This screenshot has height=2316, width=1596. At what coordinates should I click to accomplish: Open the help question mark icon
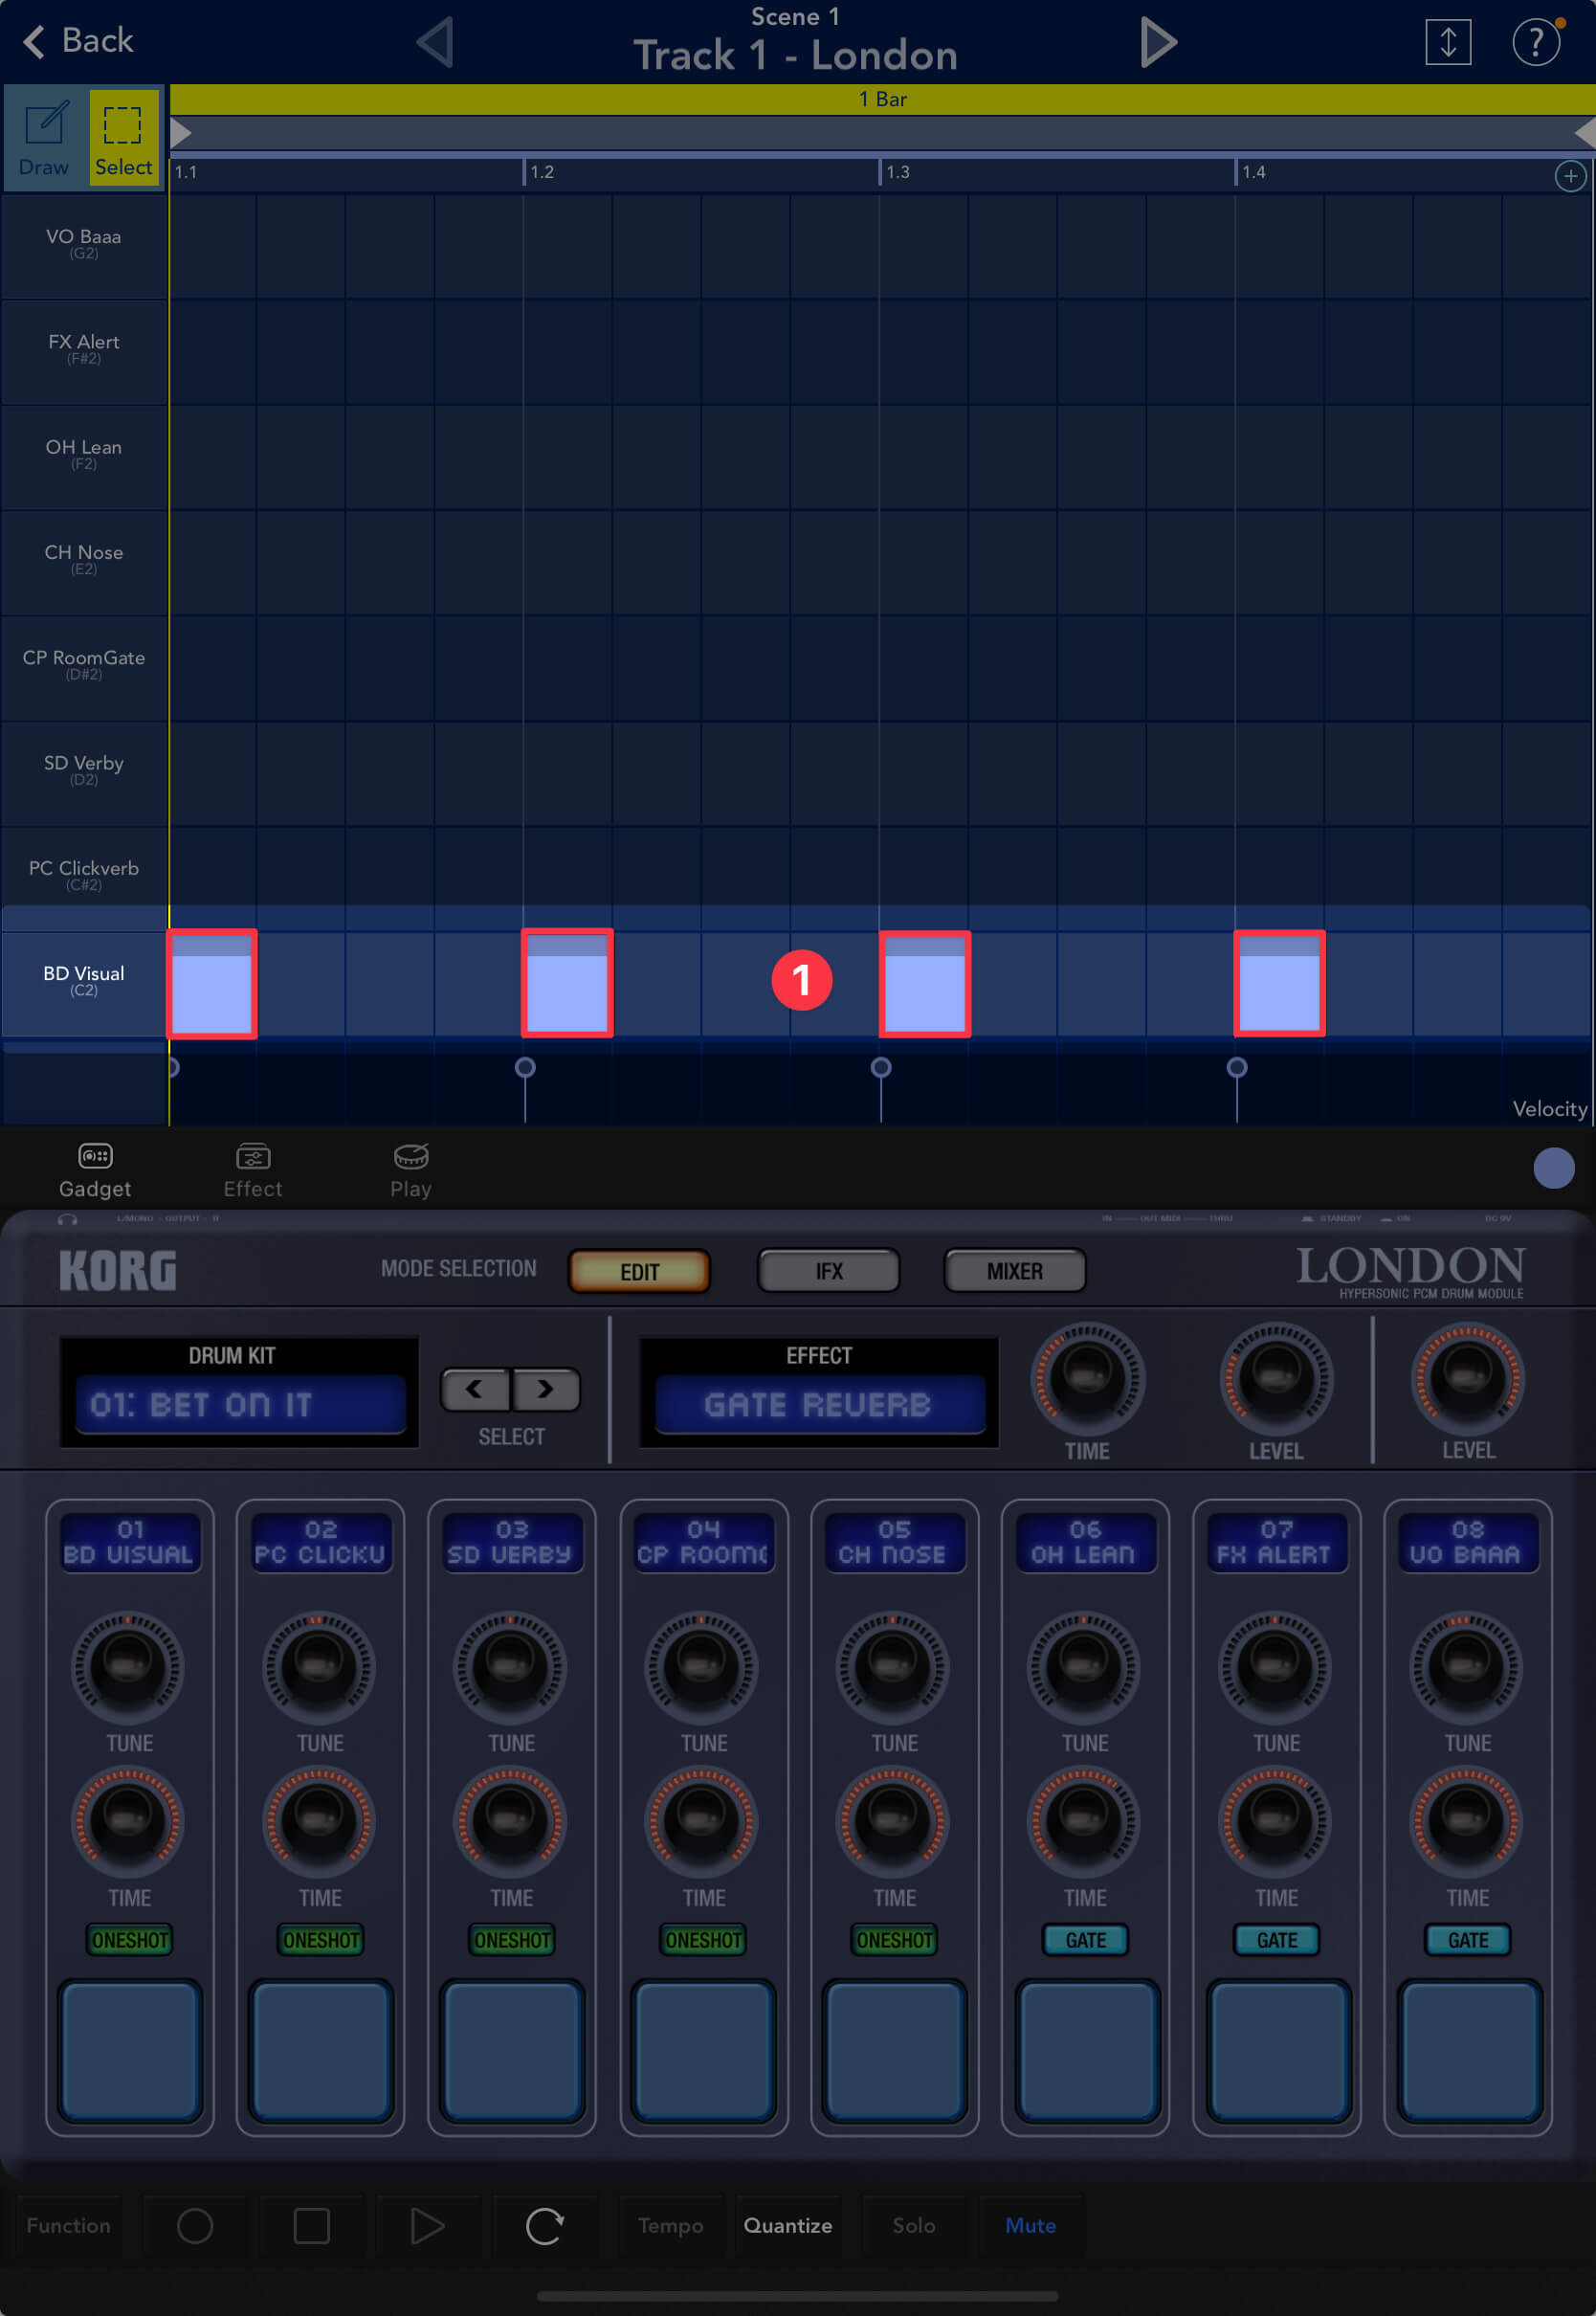click(x=1534, y=43)
